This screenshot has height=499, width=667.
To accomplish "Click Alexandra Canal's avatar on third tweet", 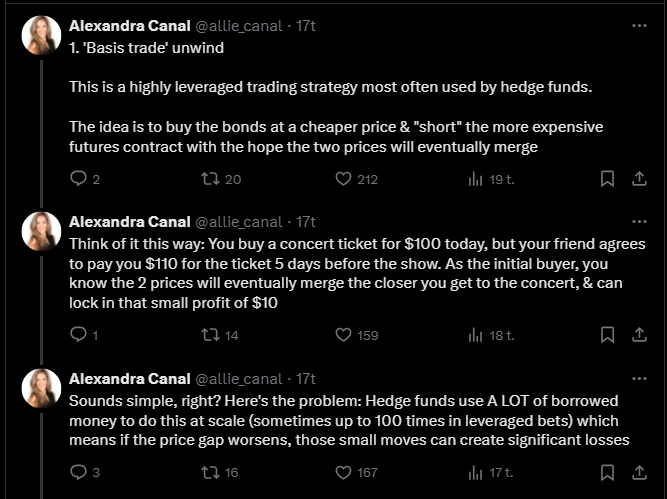I will (x=41, y=388).
